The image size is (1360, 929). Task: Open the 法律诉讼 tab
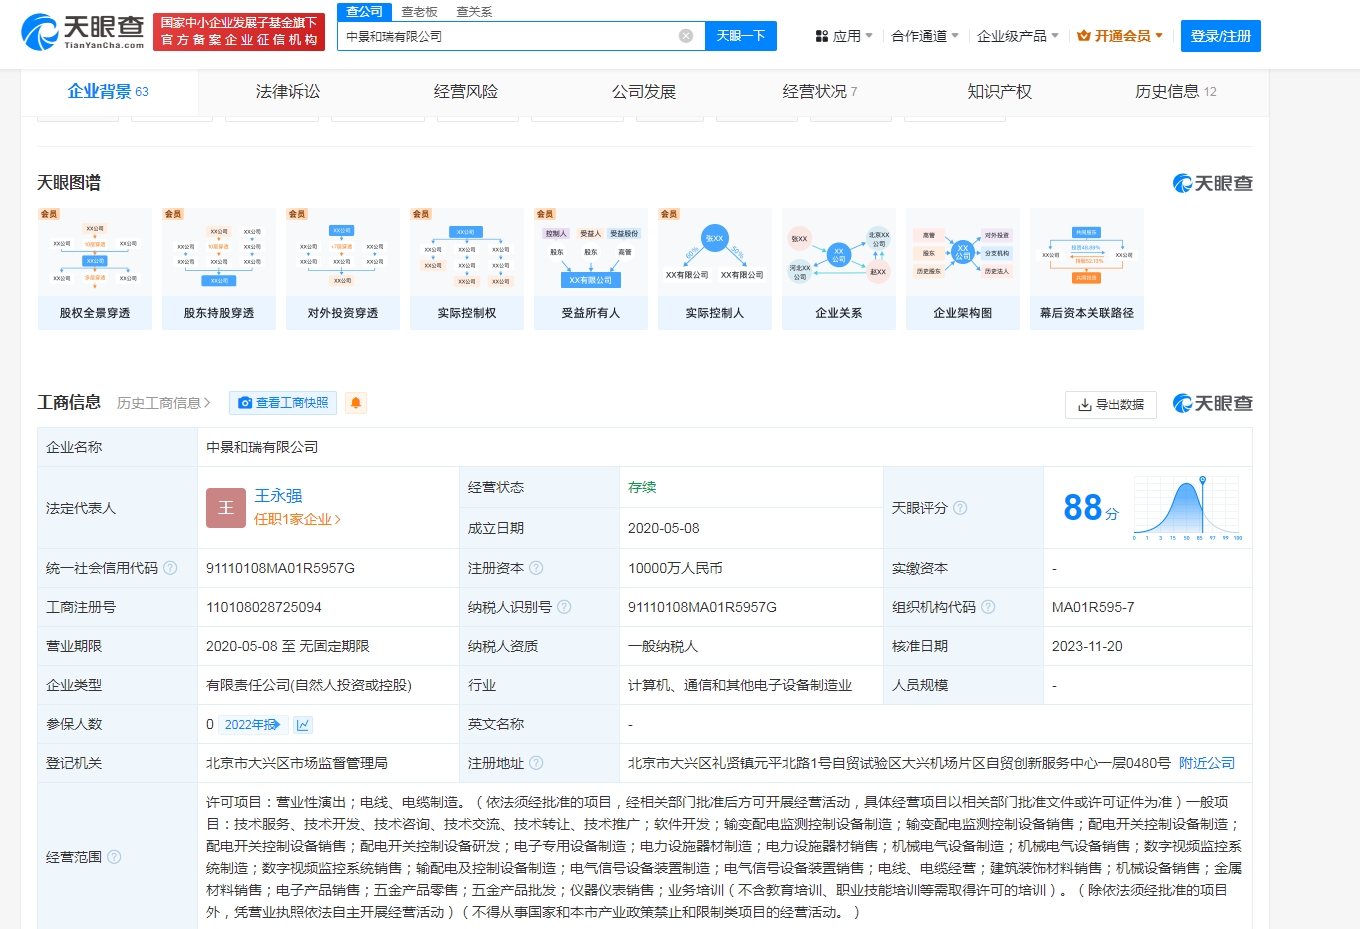pos(288,92)
